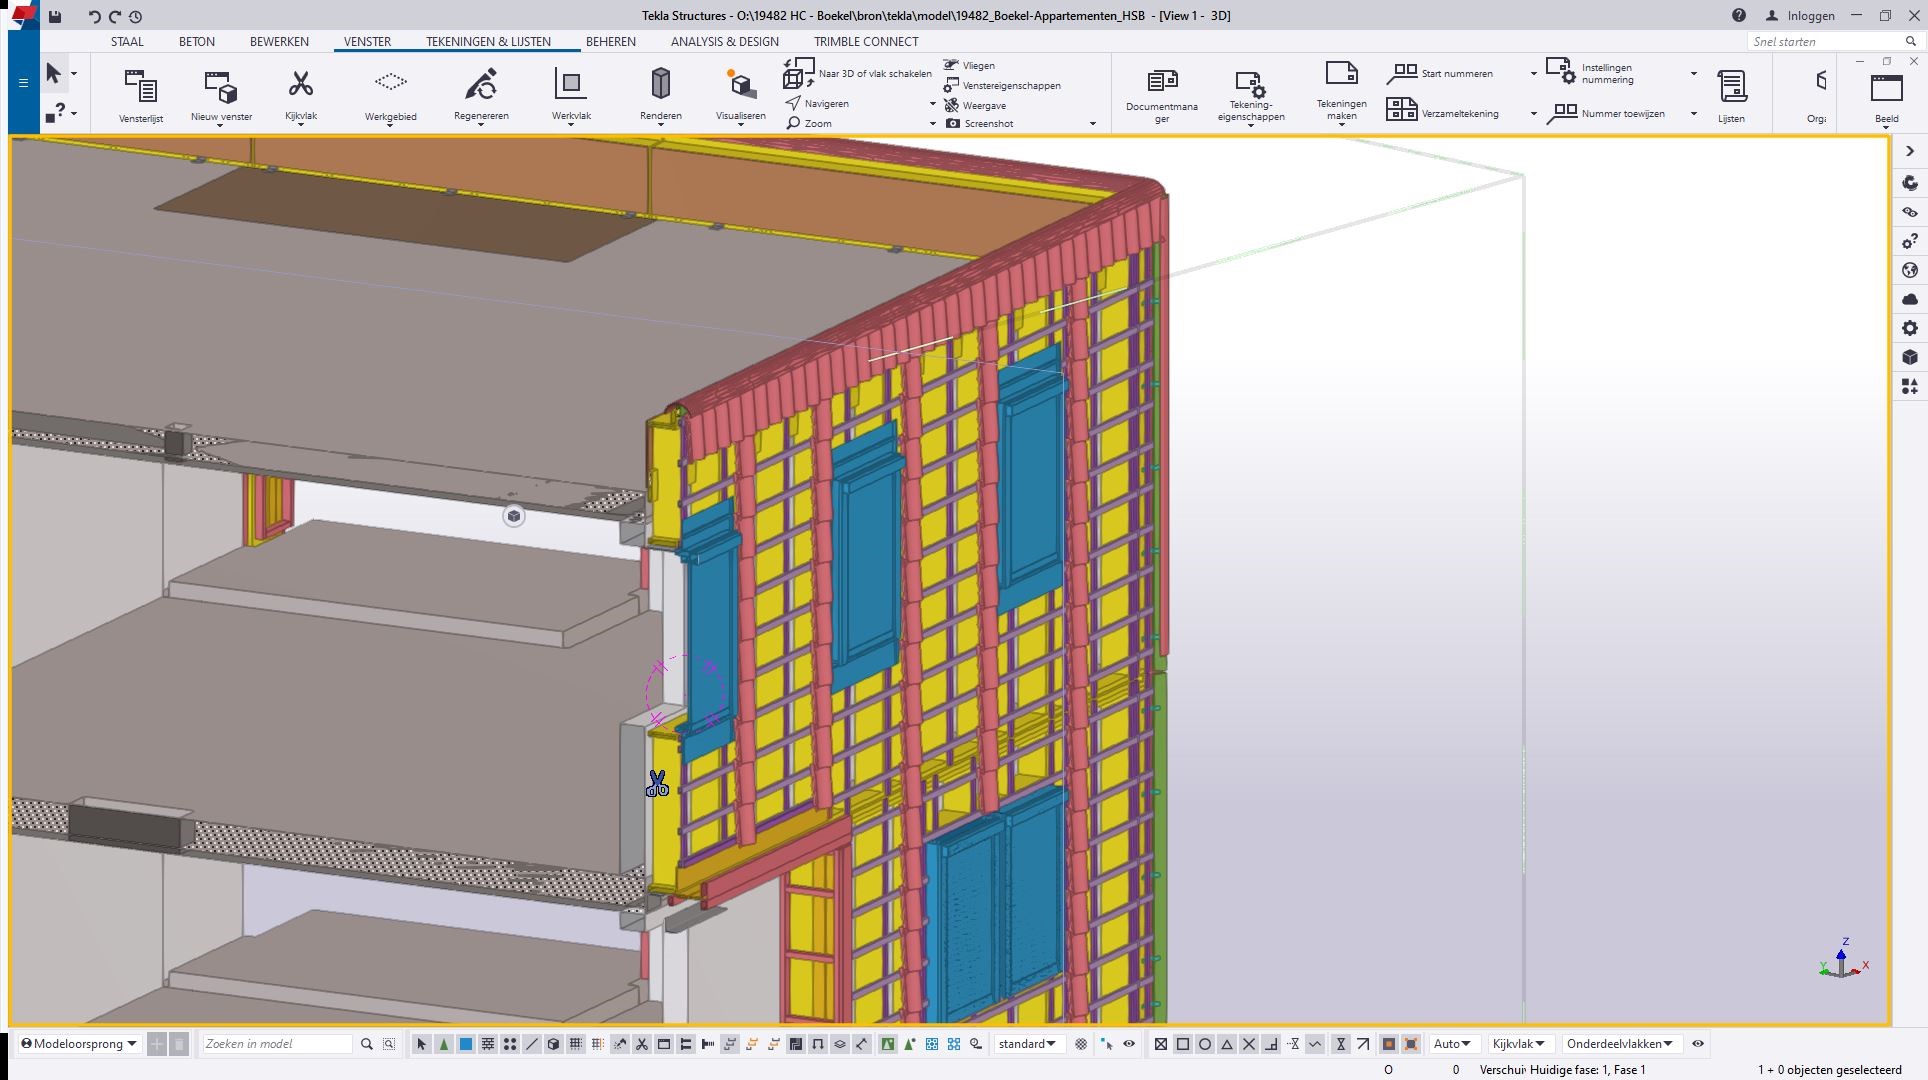Open the Beeld display menu icon
This screenshot has width=1928, height=1080.
point(1886,97)
